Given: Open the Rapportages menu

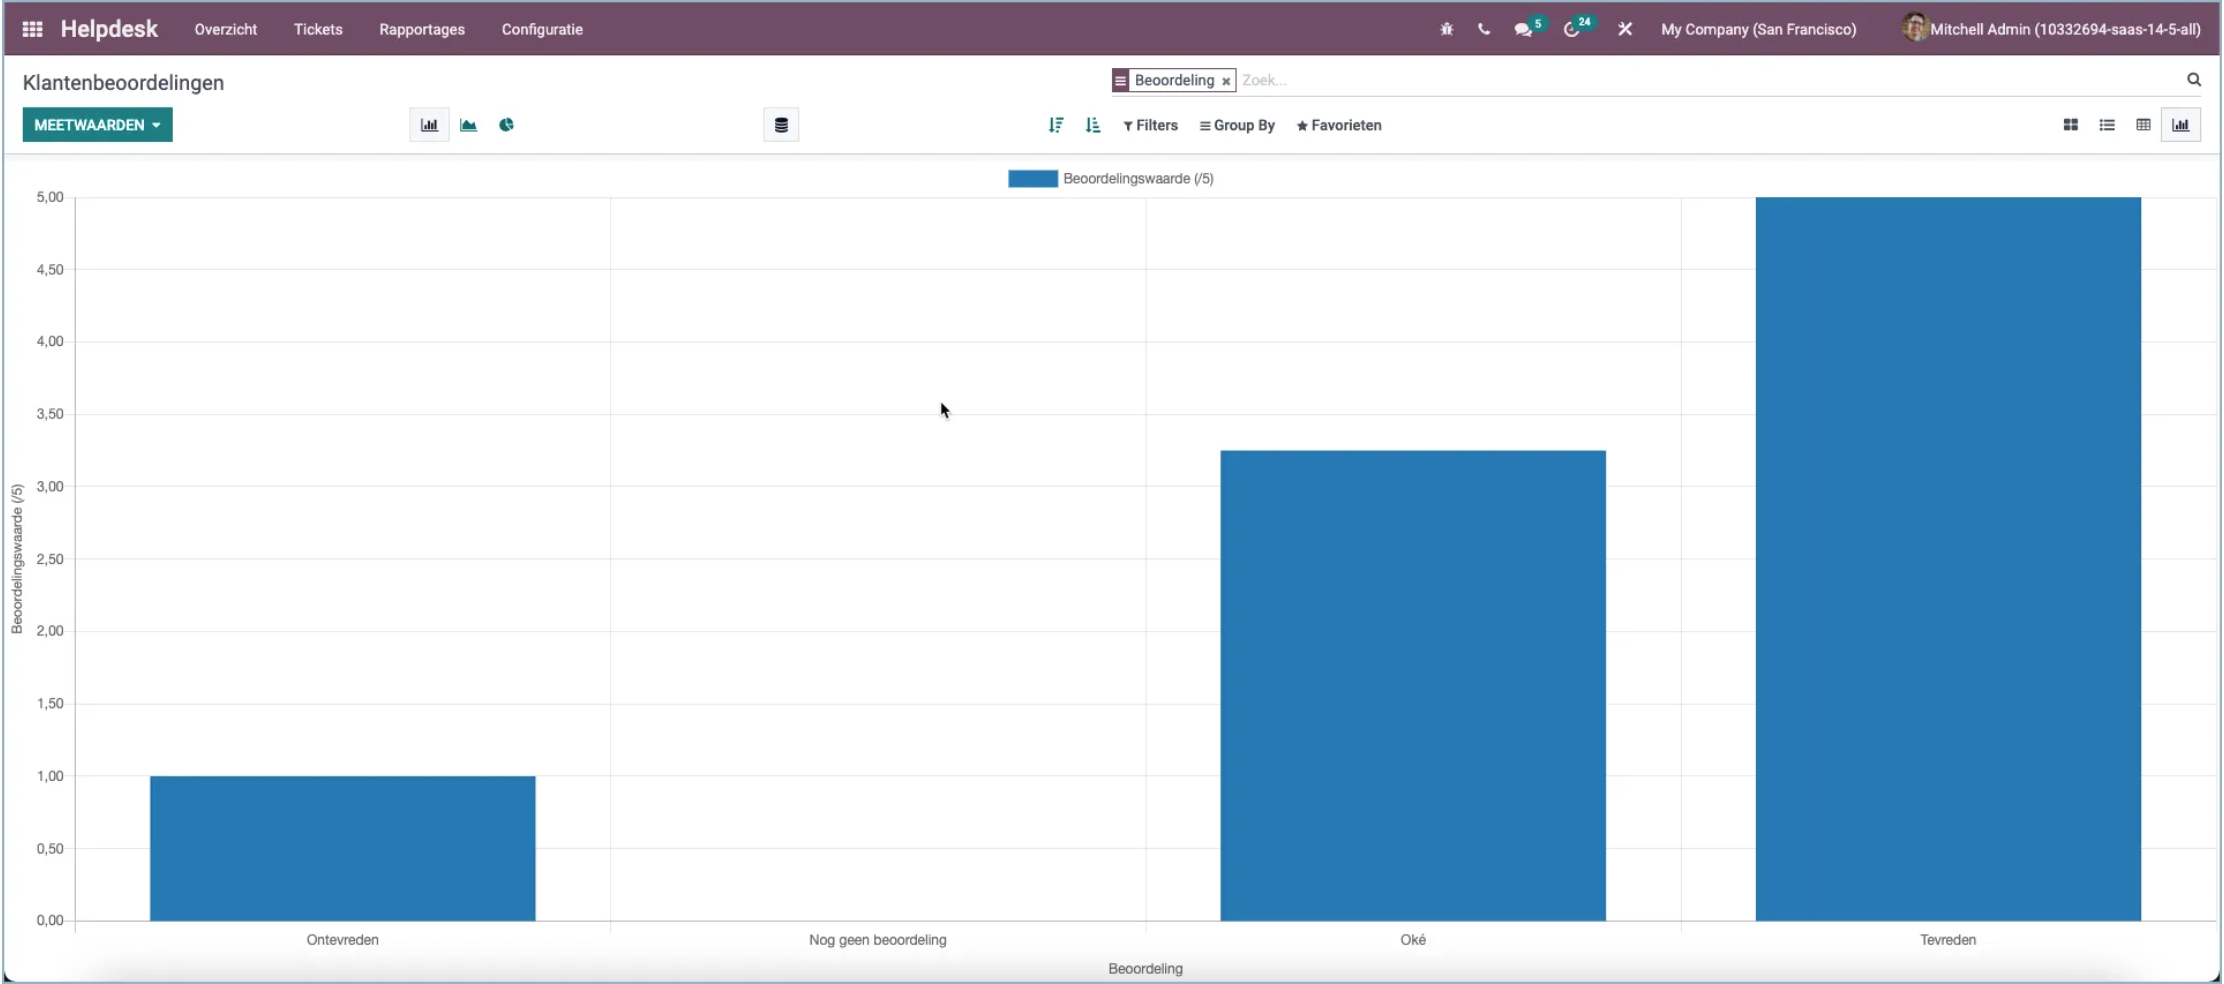Looking at the screenshot, I should 421,29.
